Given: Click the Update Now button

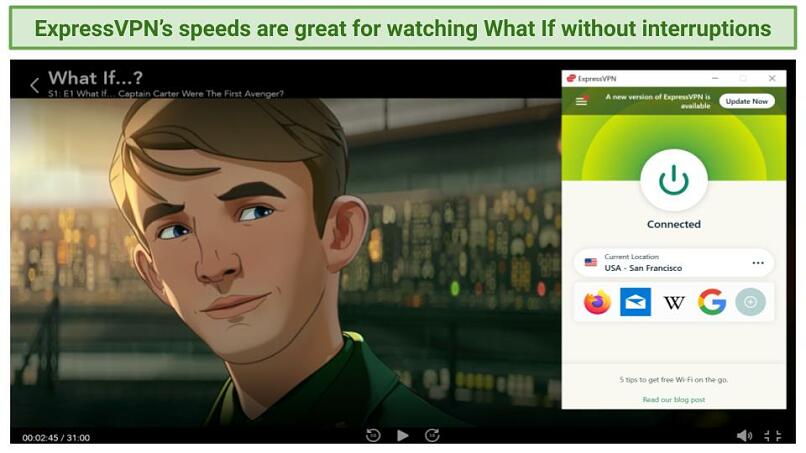Looking at the screenshot, I should tap(746, 101).
